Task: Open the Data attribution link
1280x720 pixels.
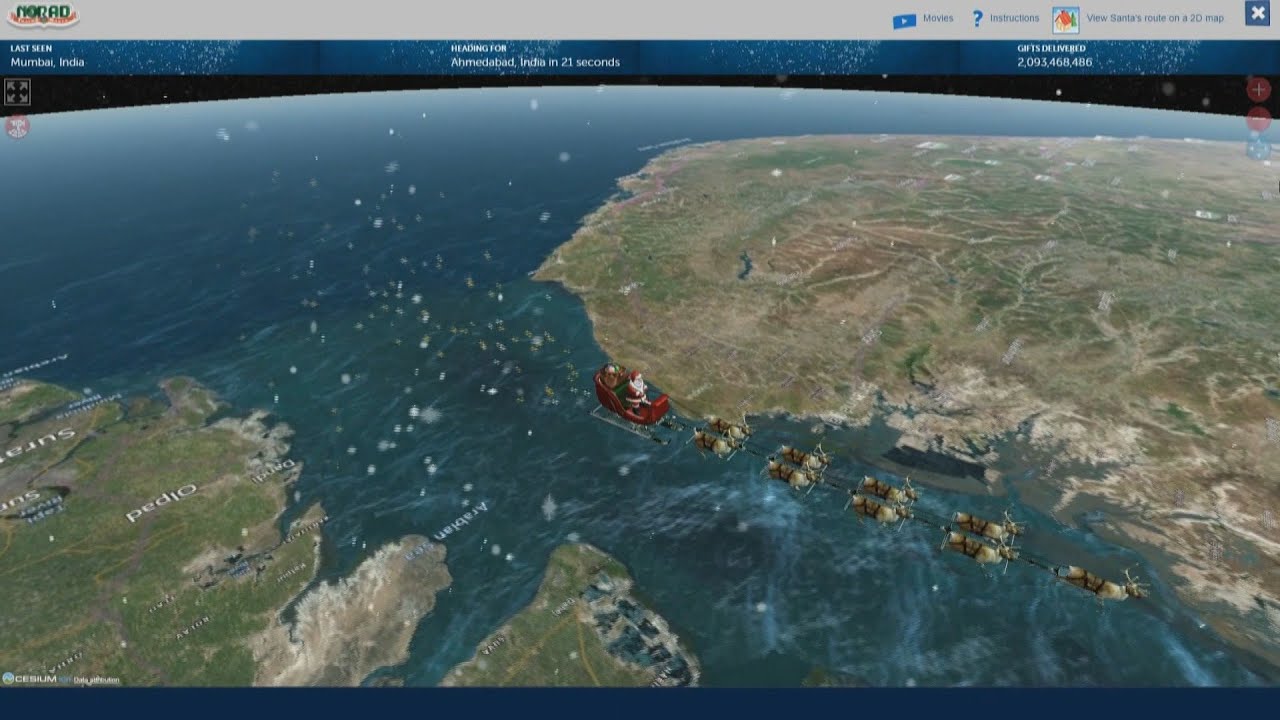Action: 96,680
